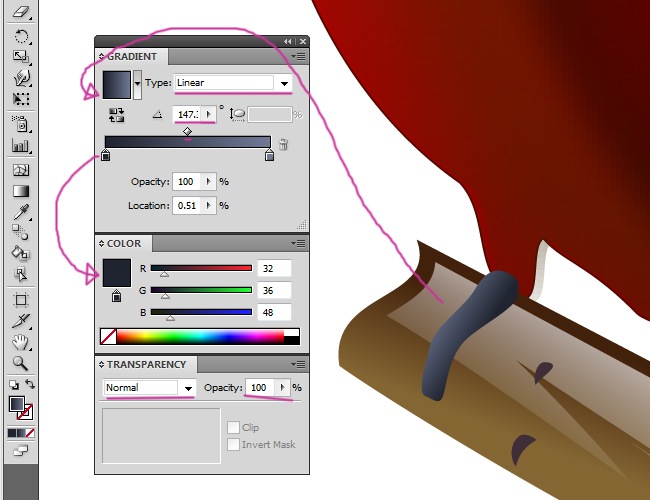The width and height of the screenshot is (650, 500).
Task: Toggle the Invert Mask checkbox
Action: click(x=233, y=444)
